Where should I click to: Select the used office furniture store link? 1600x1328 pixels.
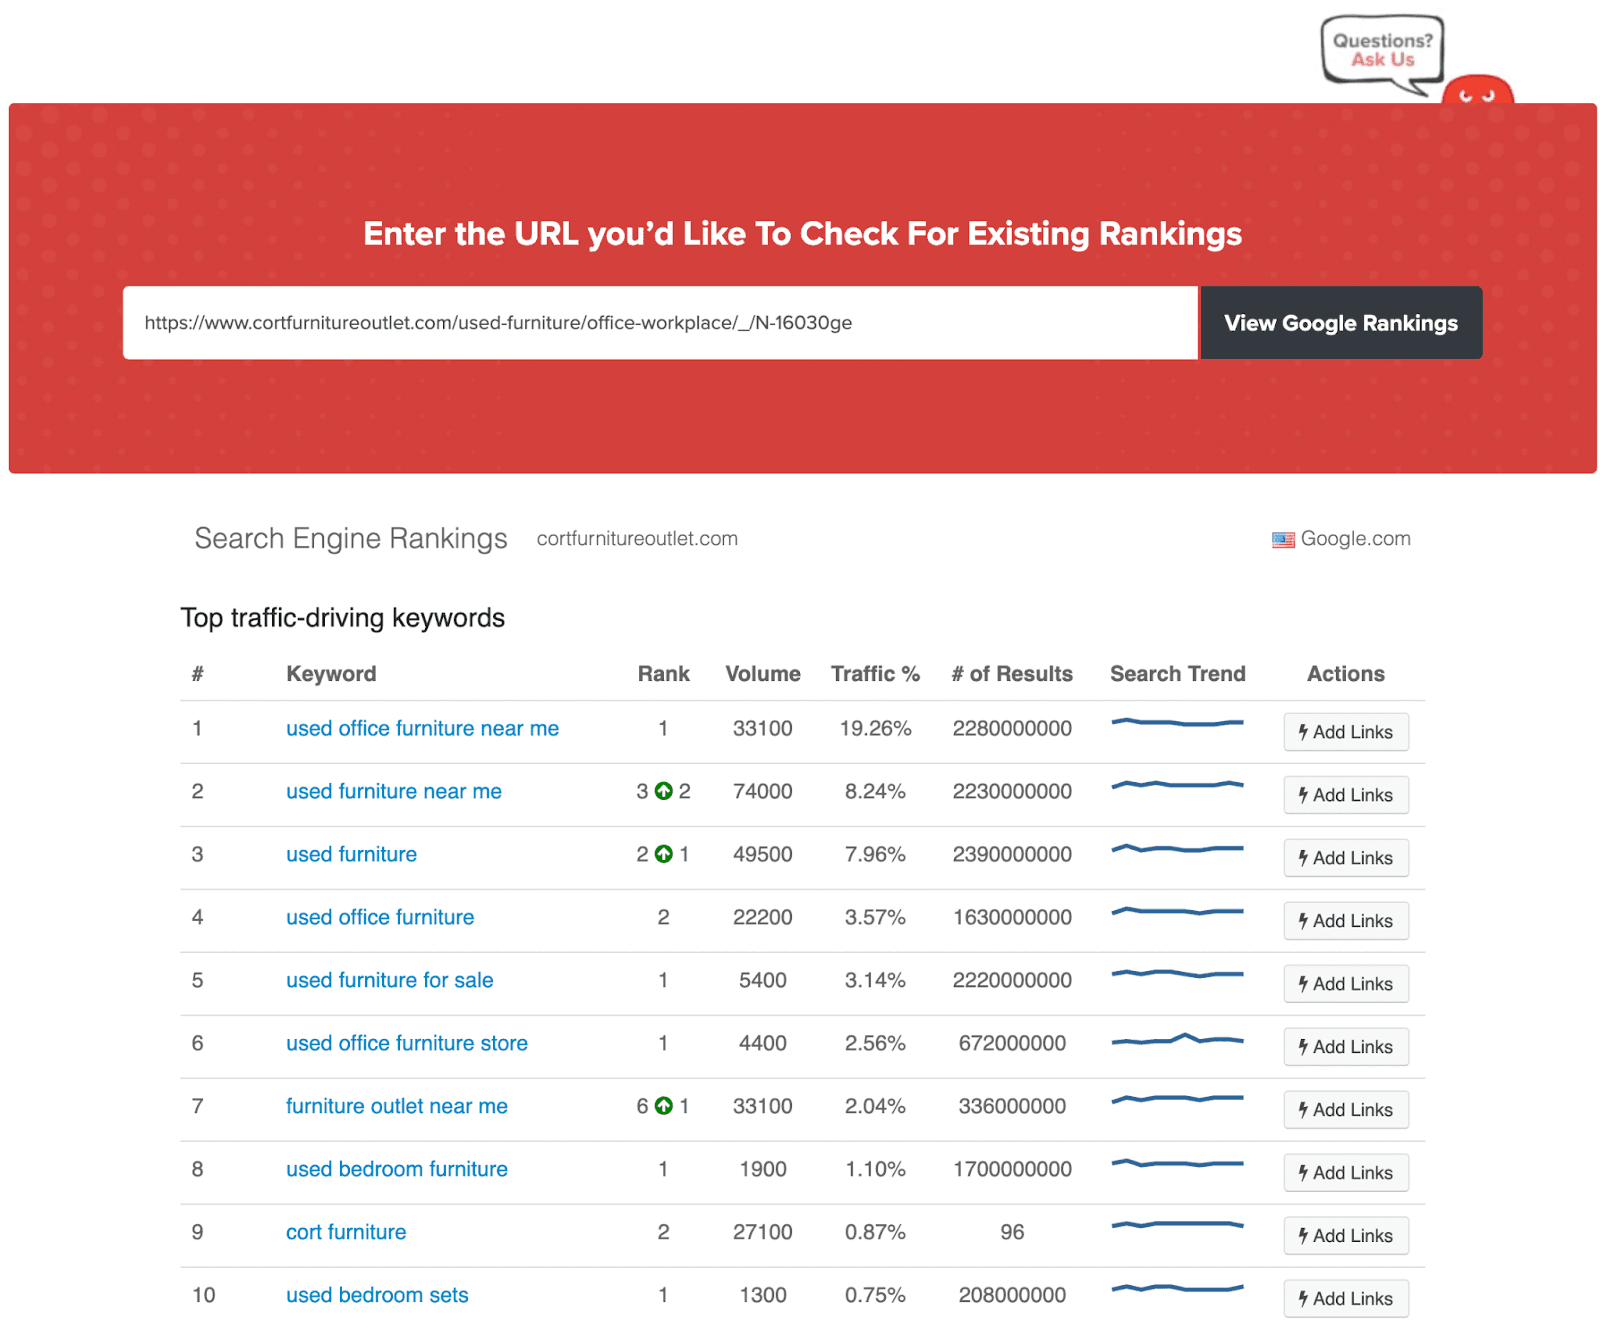point(406,1043)
